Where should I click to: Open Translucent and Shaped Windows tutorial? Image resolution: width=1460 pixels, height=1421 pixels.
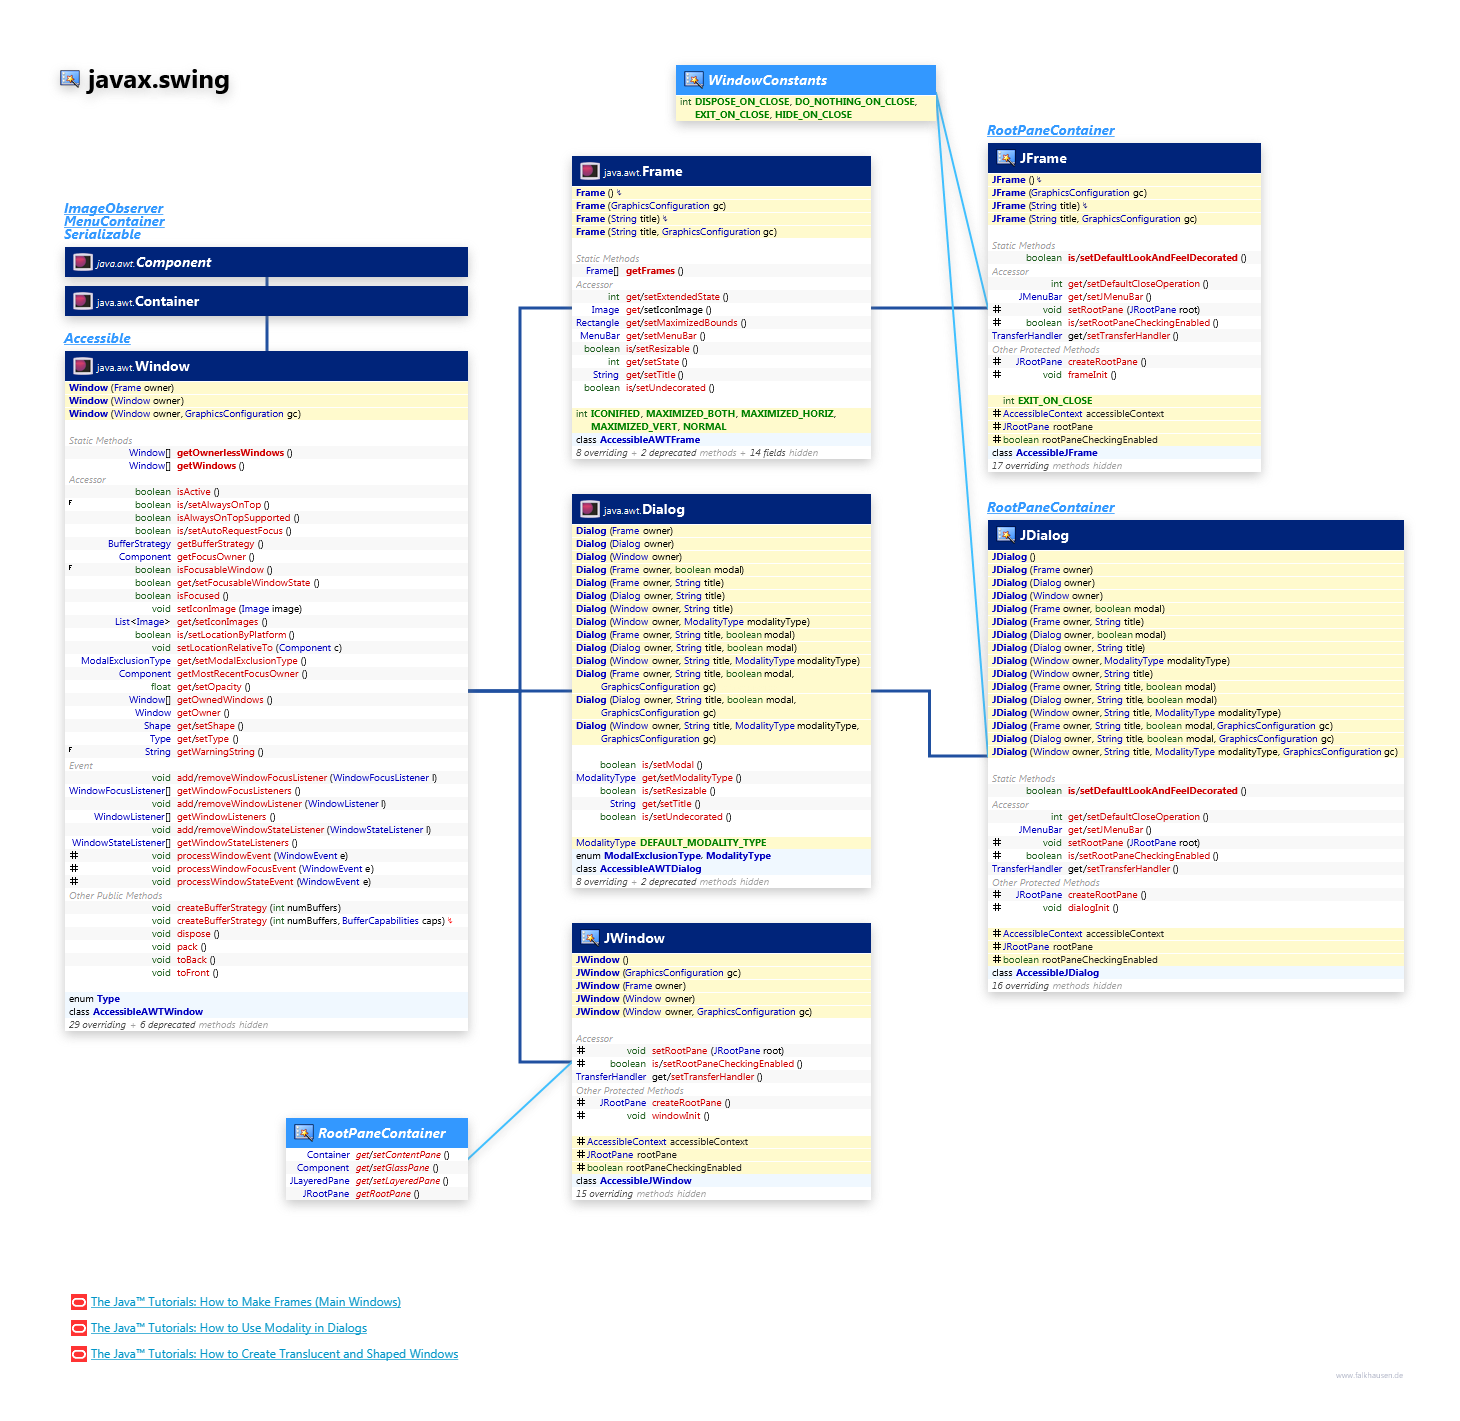pos(275,1354)
